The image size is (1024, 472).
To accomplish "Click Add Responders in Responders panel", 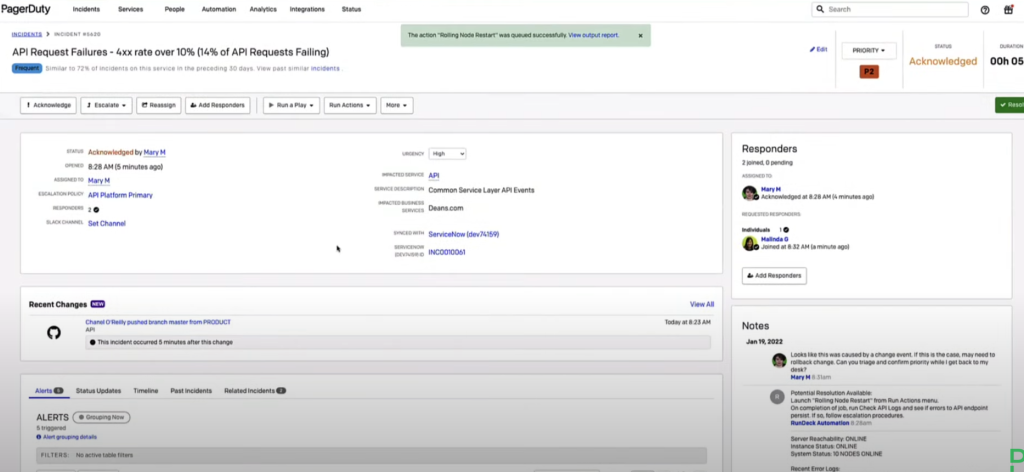I will pos(774,275).
